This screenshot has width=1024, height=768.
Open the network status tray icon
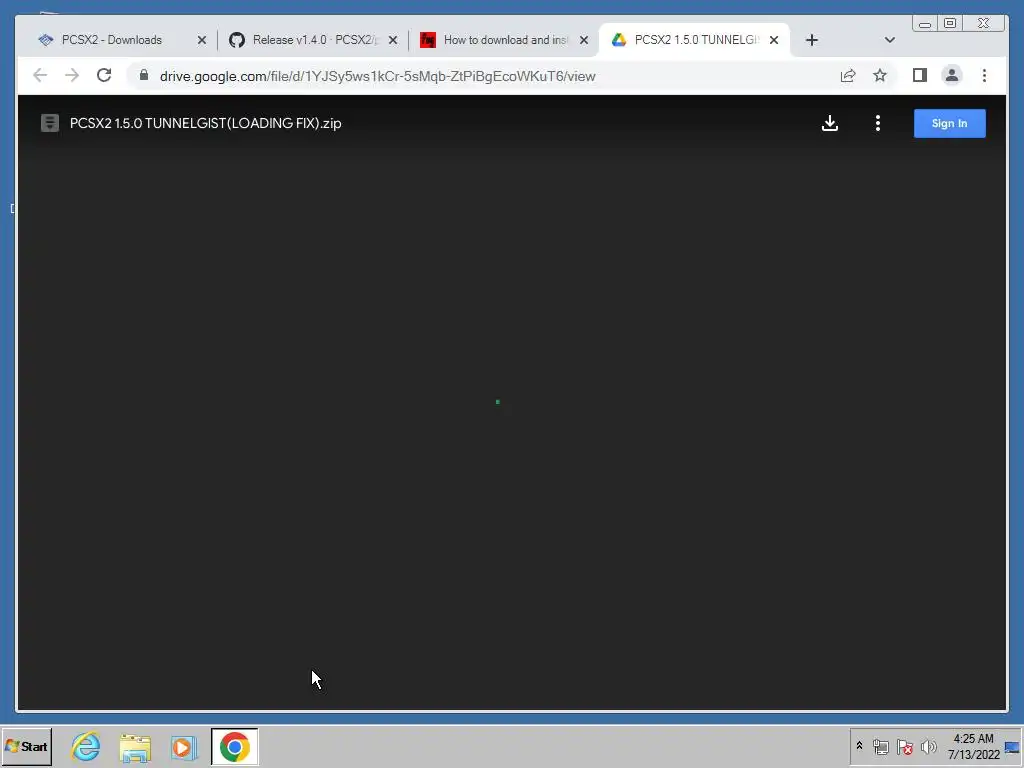(880, 746)
